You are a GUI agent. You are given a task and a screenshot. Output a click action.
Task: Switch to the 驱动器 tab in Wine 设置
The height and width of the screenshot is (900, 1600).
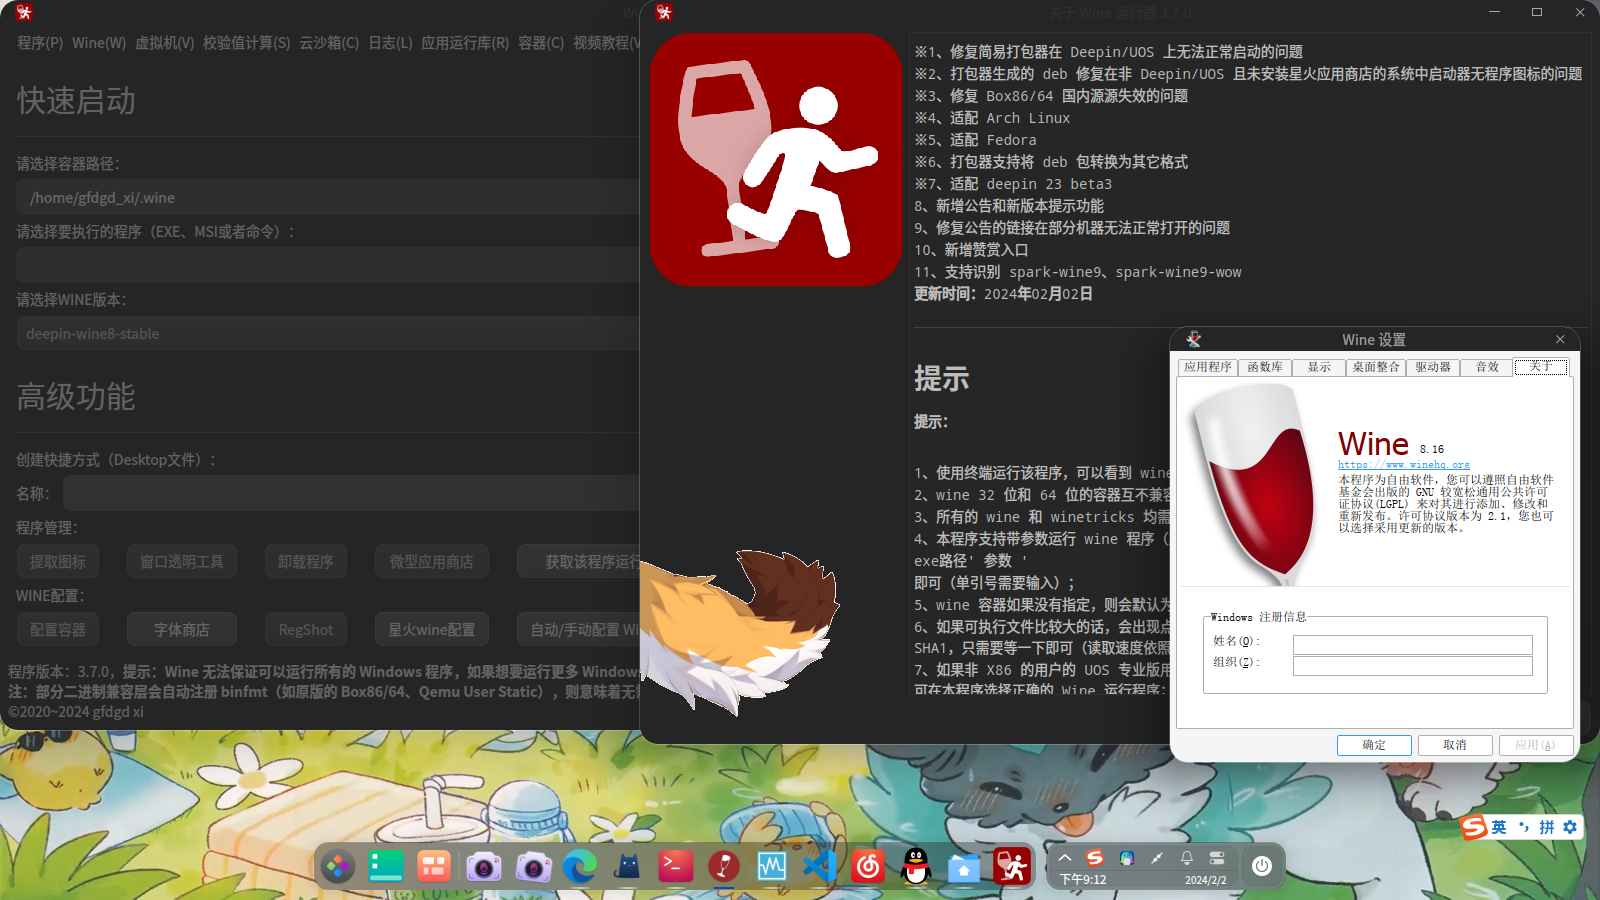[x=1433, y=367]
